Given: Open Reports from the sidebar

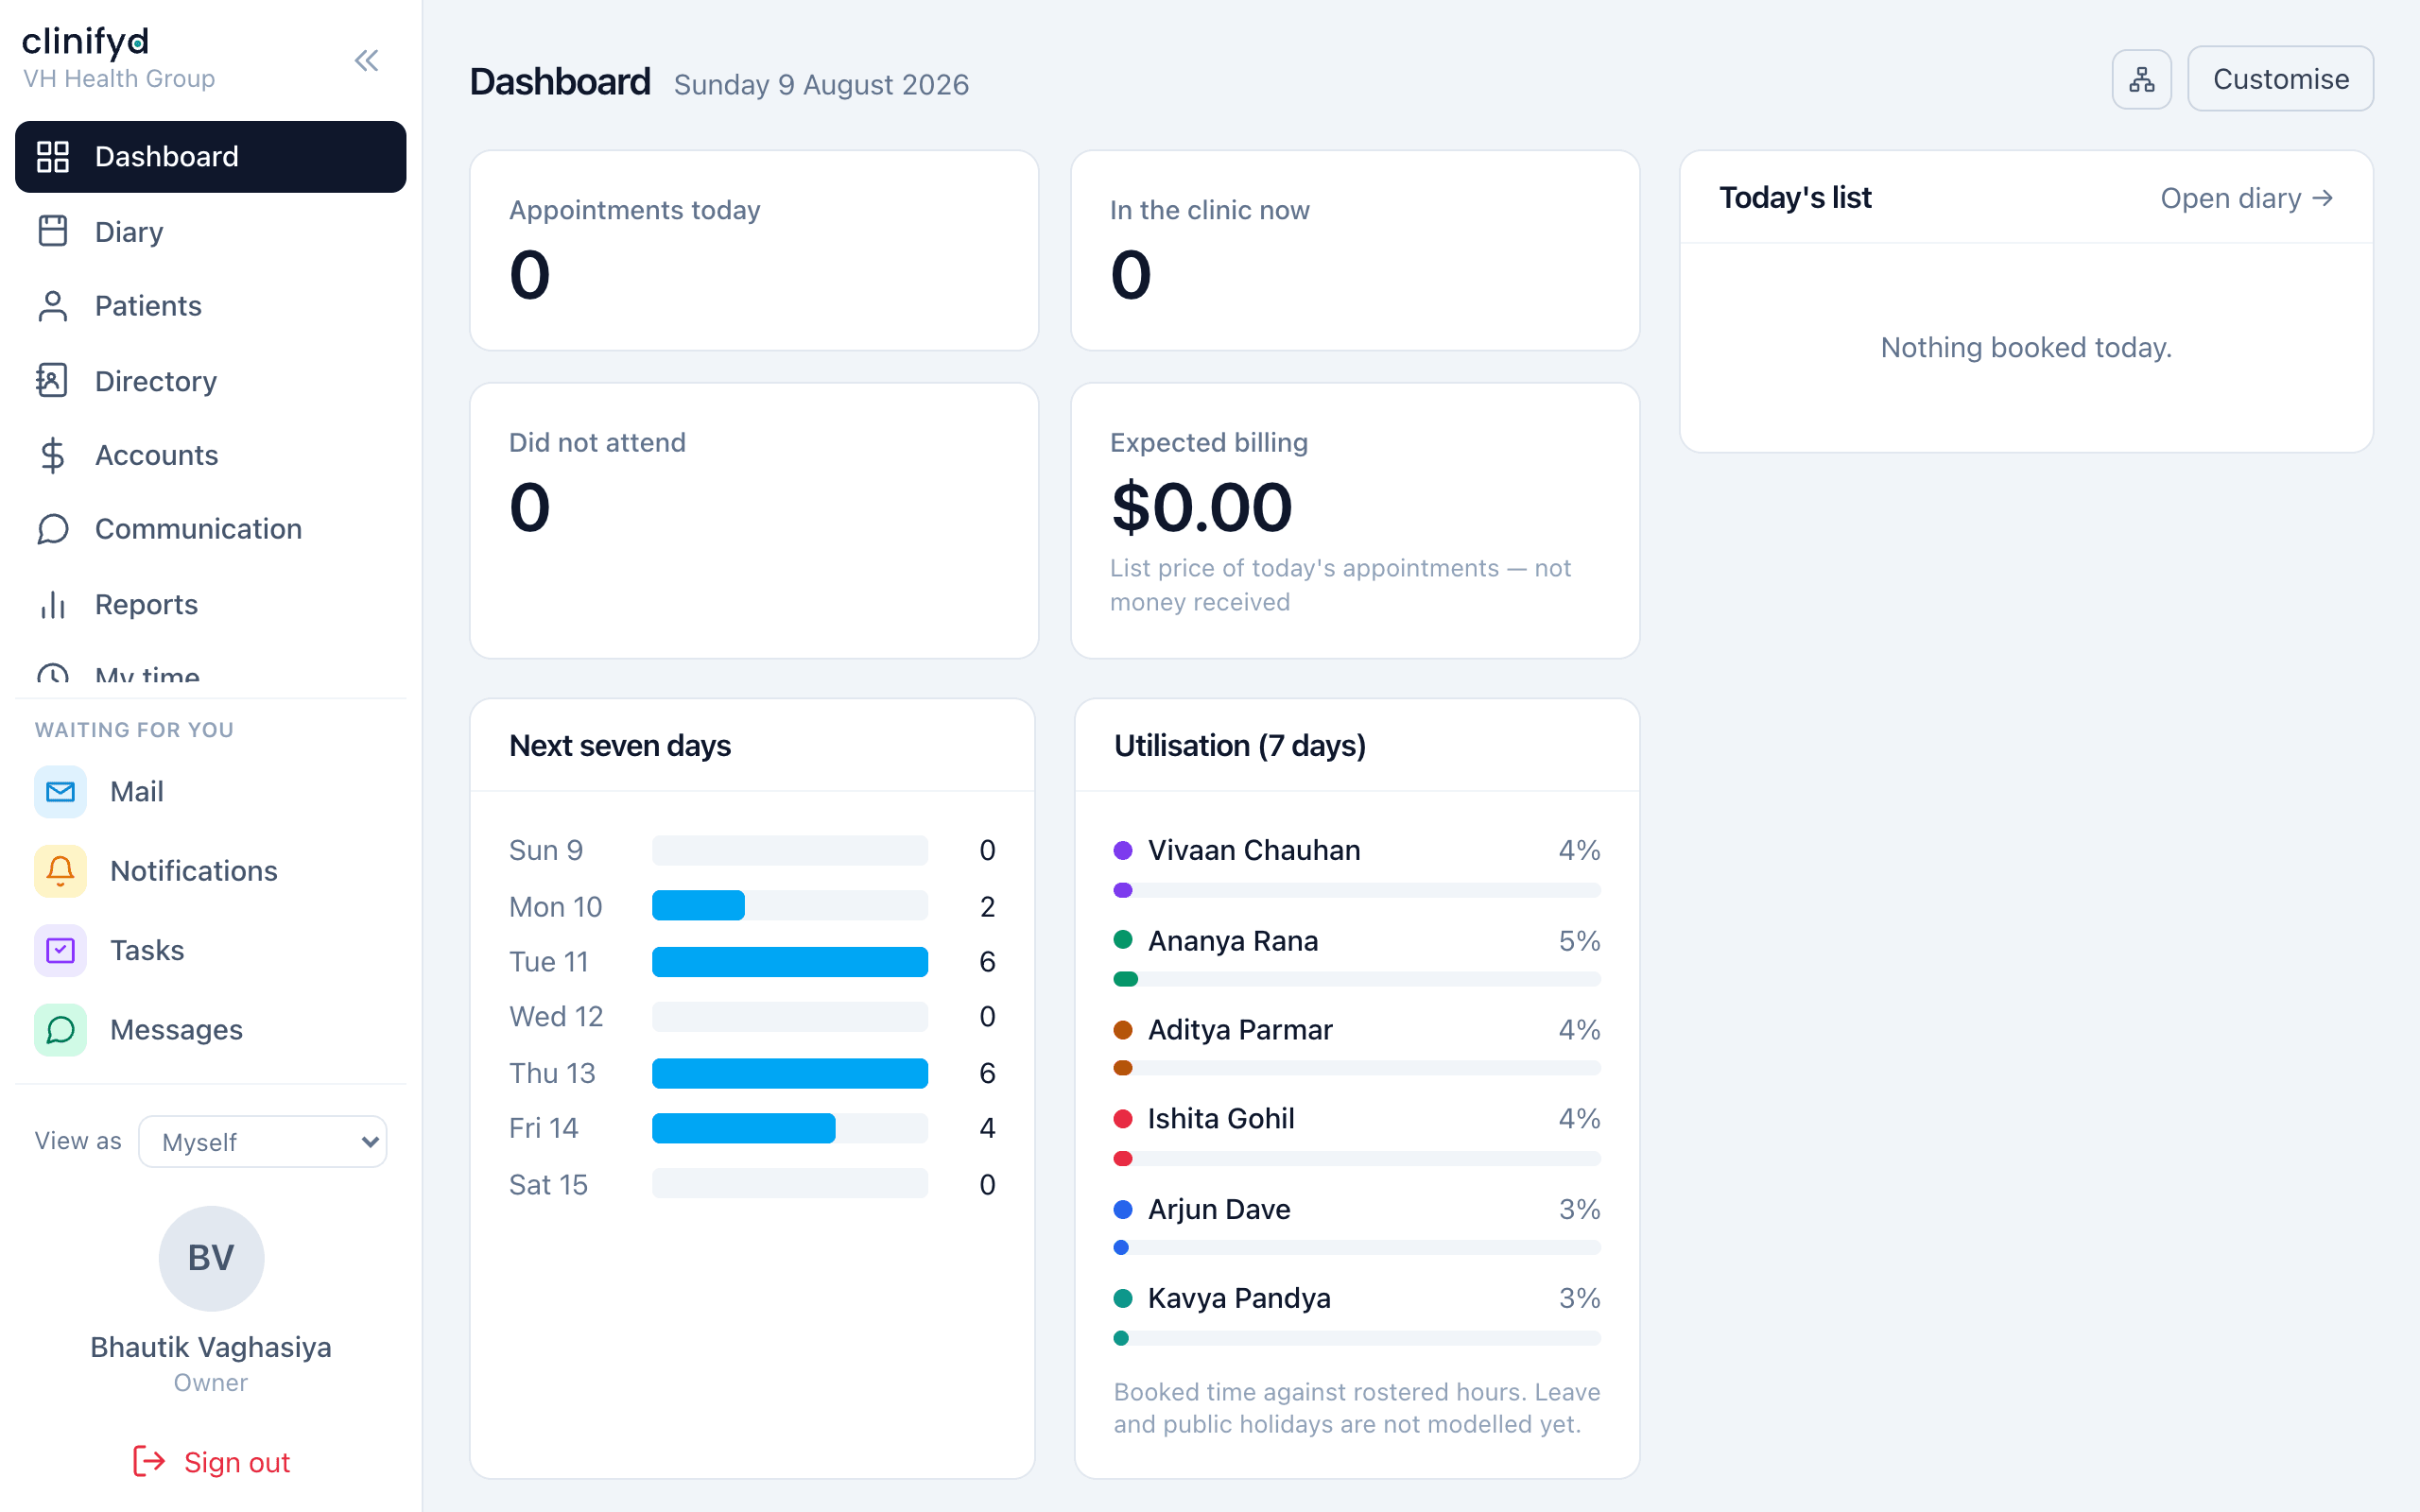Looking at the screenshot, I should (211, 604).
